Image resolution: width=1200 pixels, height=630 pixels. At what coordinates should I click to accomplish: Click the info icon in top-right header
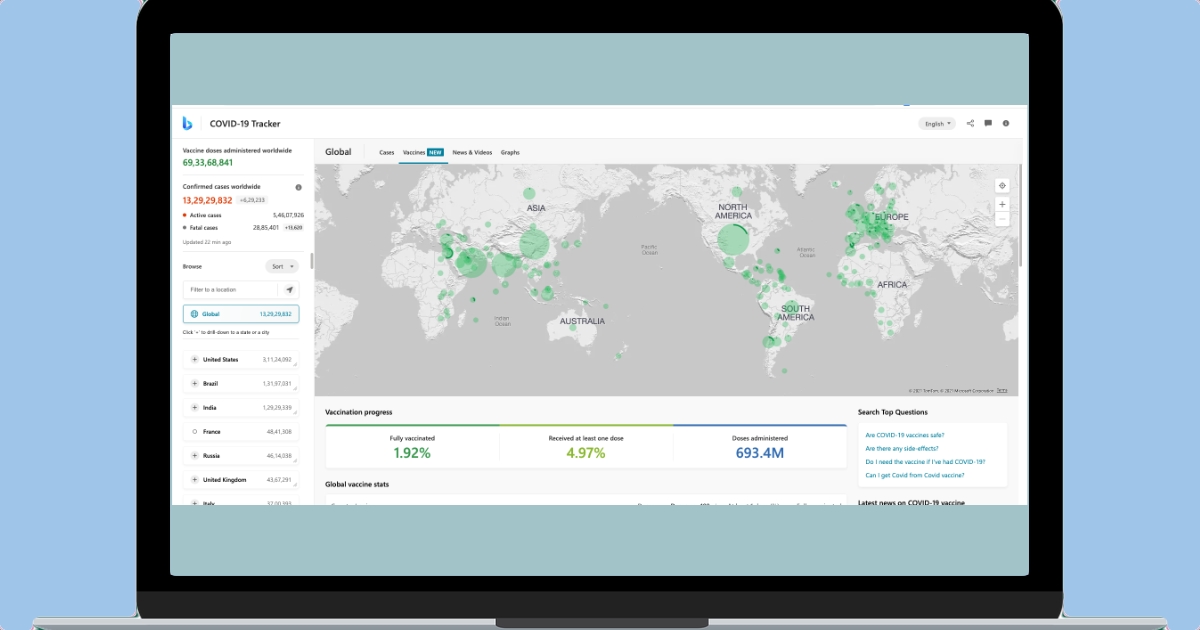(x=1006, y=124)
